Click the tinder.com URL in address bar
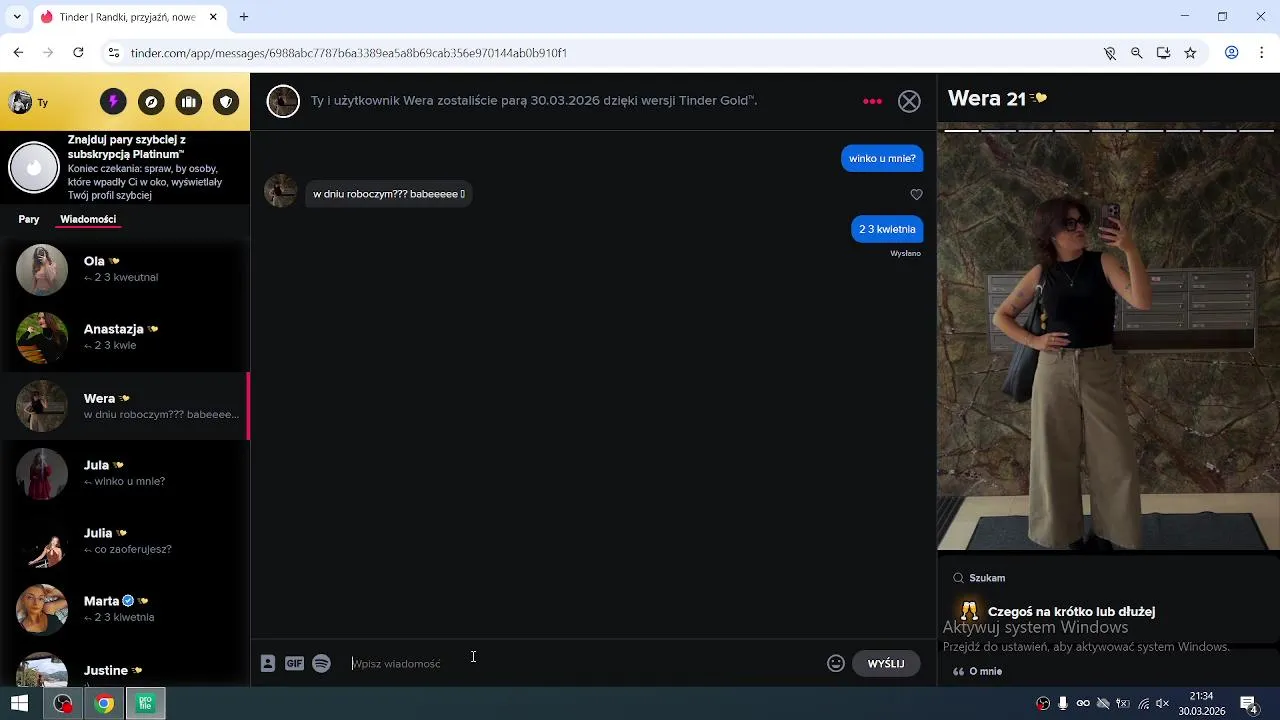The height and width of the screenshot is (720, 1280). coord(349,53)
